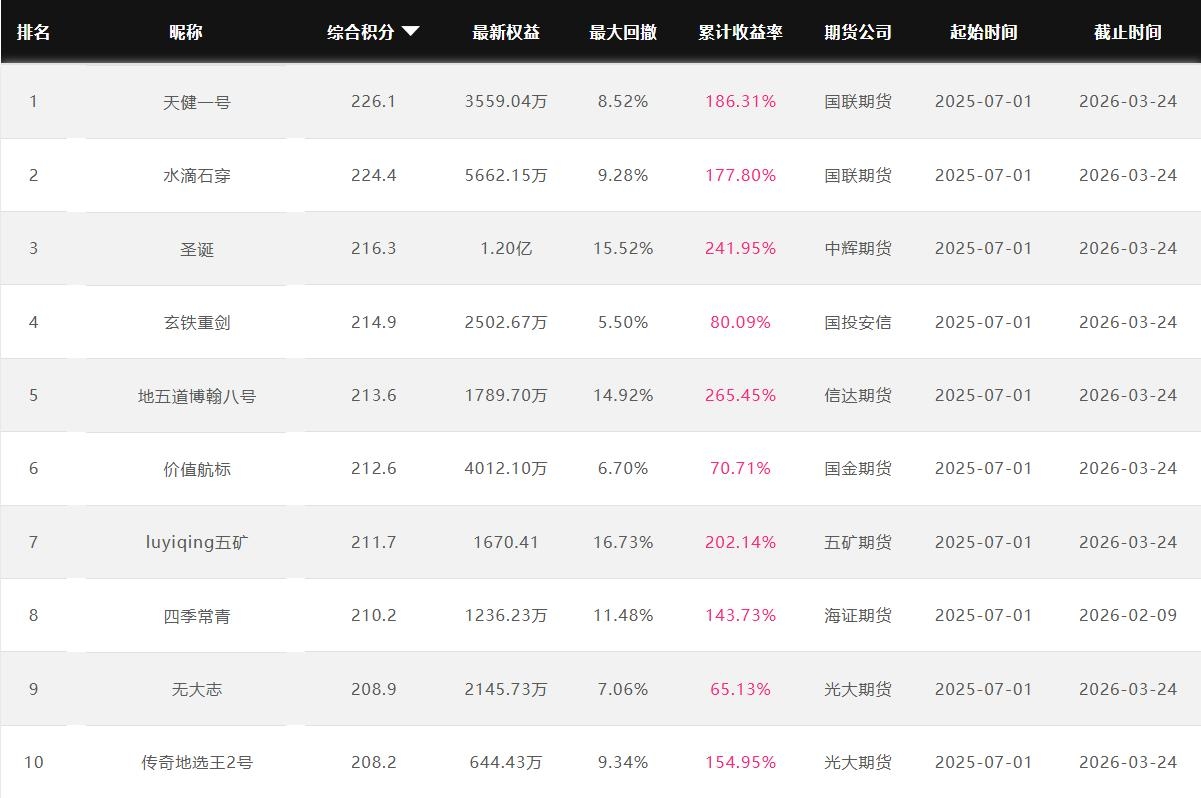Open trader 天健一号 profile
Screen dimensions: 1201x798
click(x=197, y=102)
